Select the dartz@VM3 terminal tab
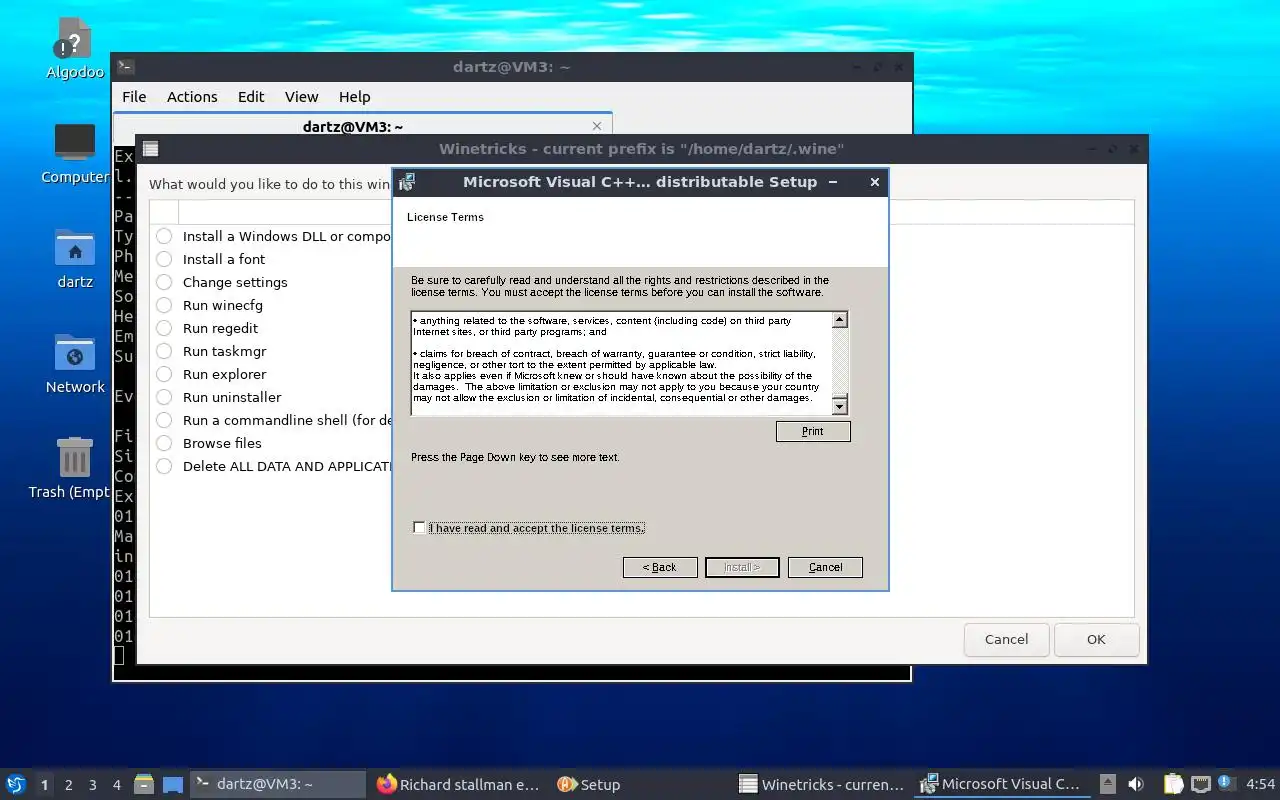The height and width of the screenshot is (800, 1280). click(353, 126)
